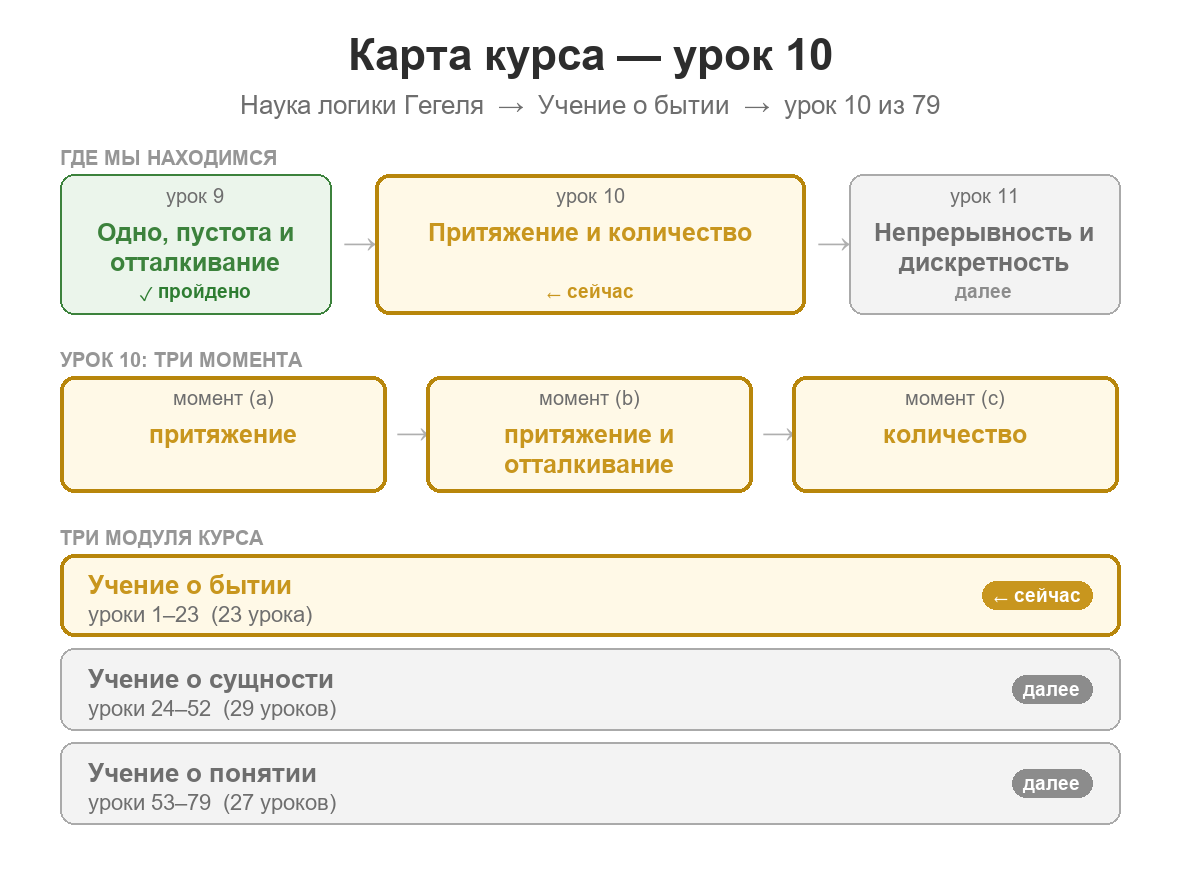Open the lesson 11 card 'Непрерывность и дискретность'
The height and width of the screenshot is (870, 1180).
984,245
